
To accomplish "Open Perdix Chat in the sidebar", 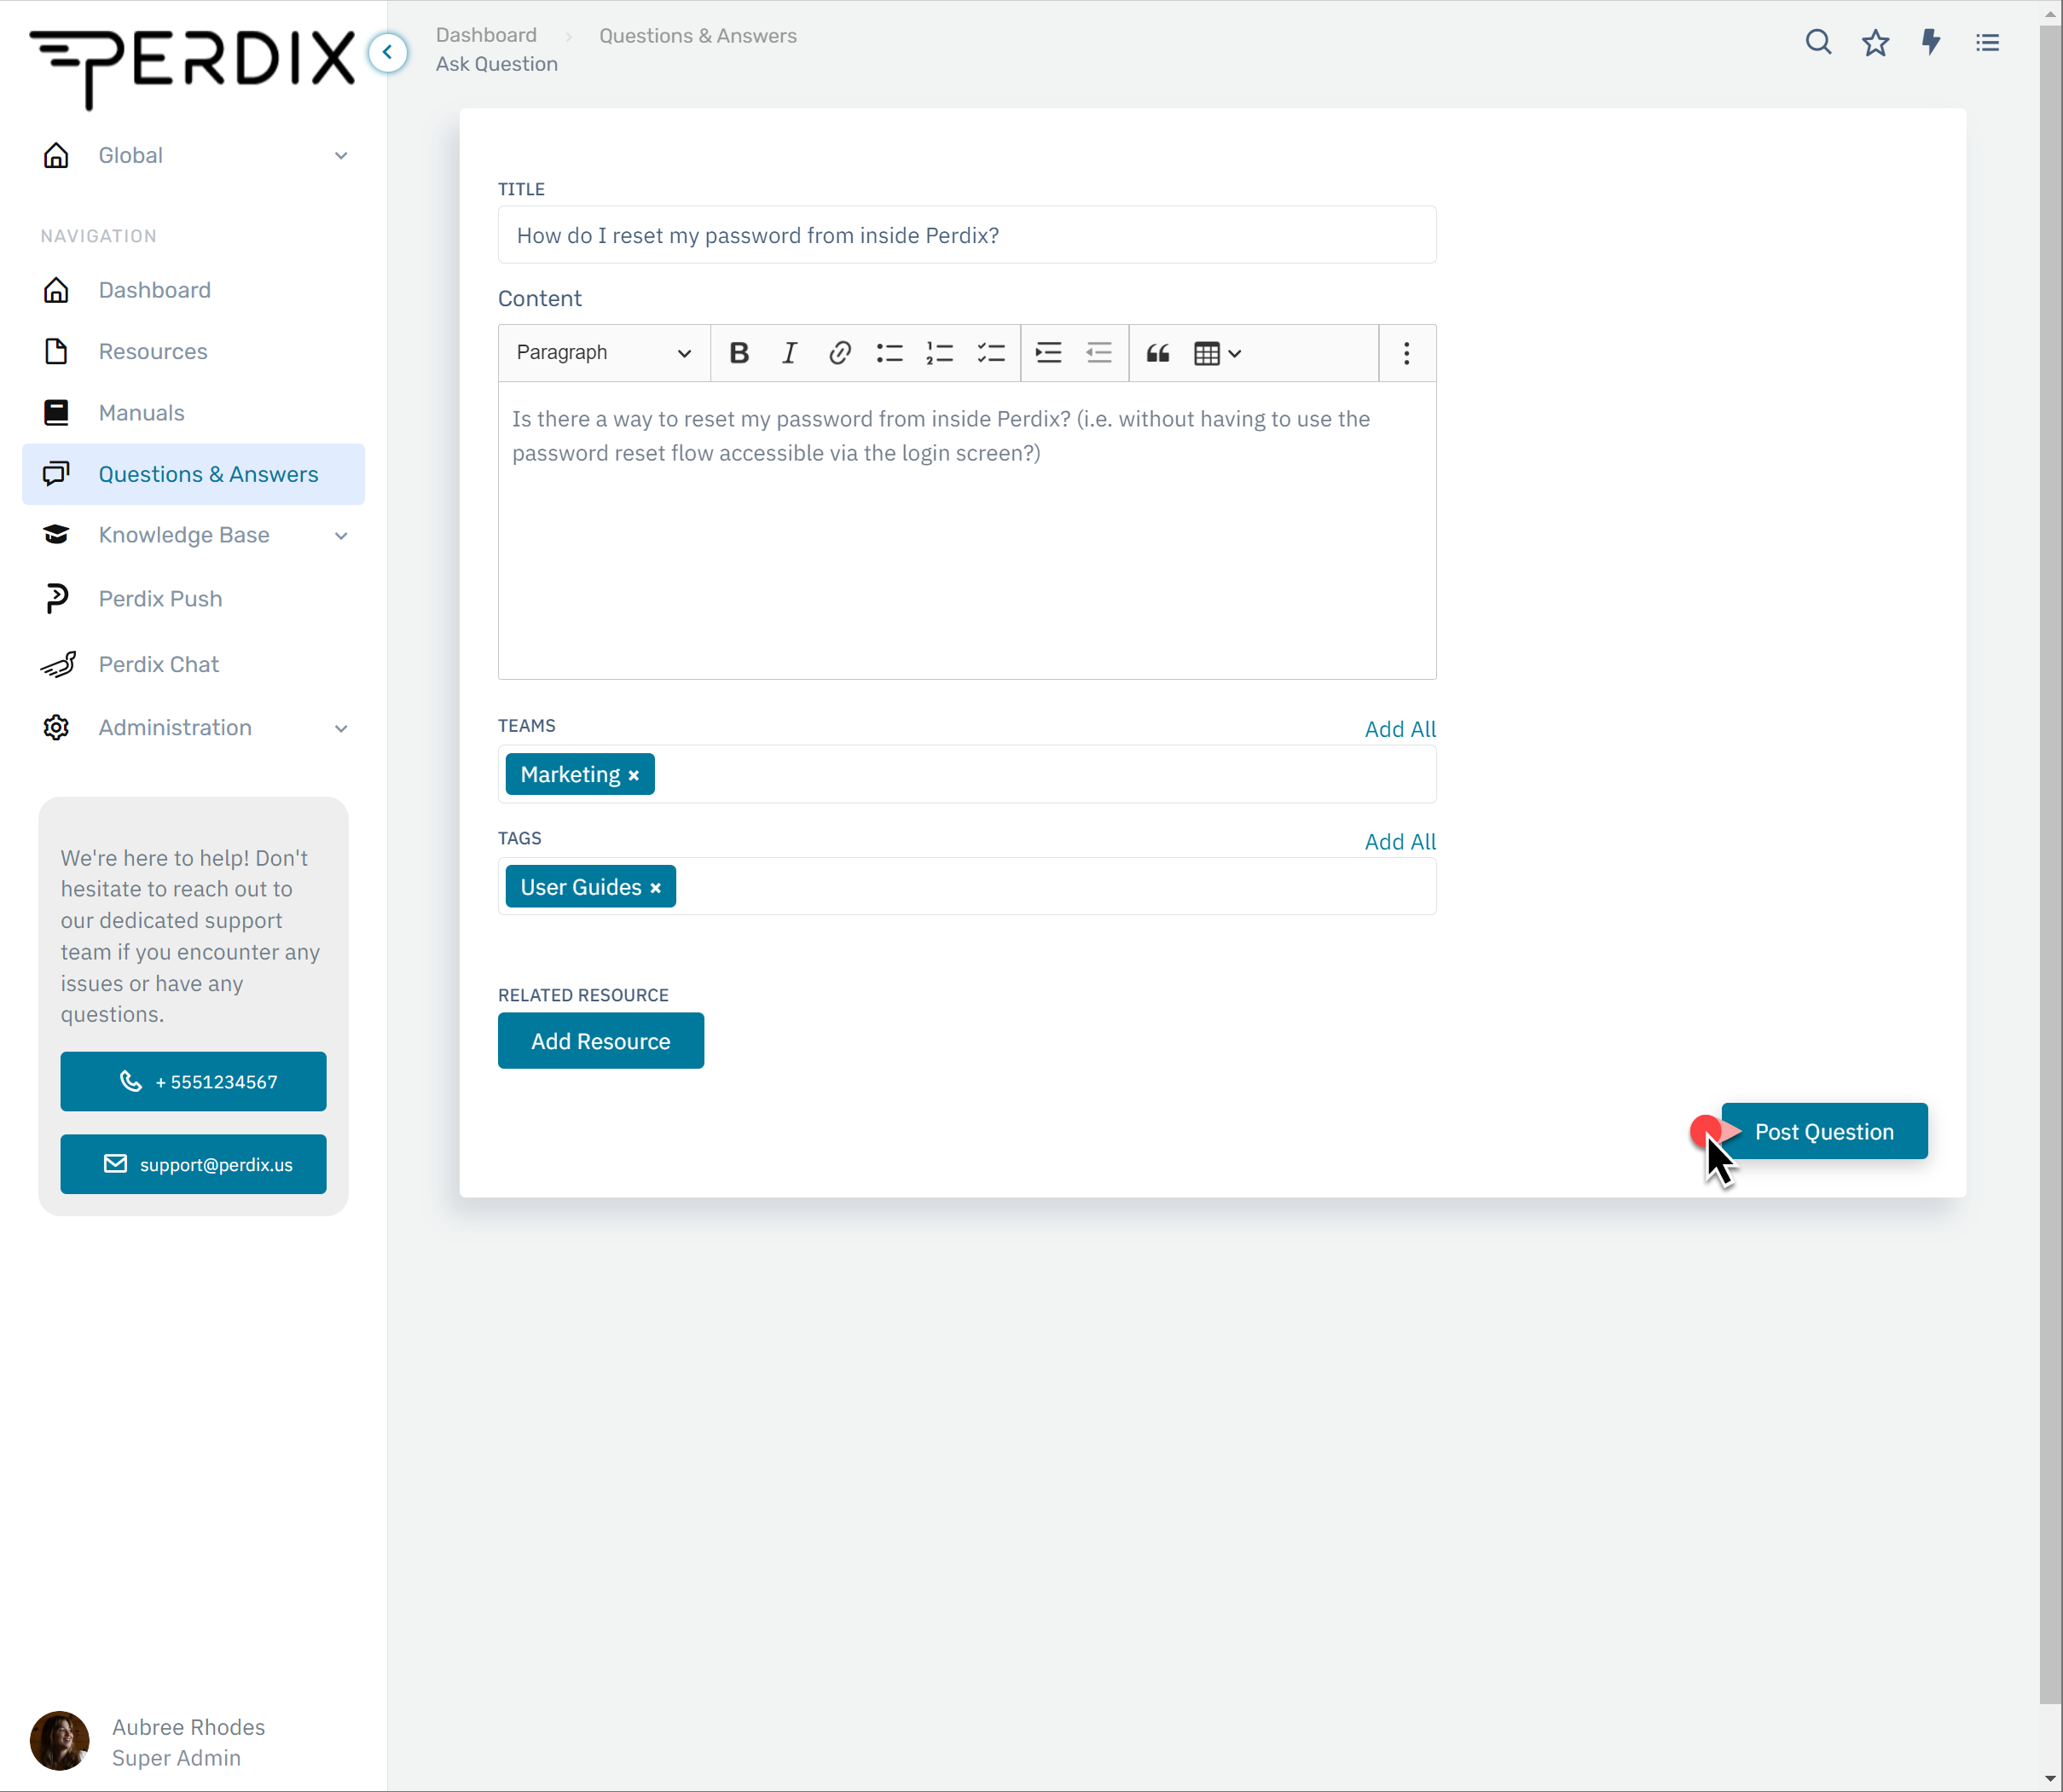I will tap(194, 664).
